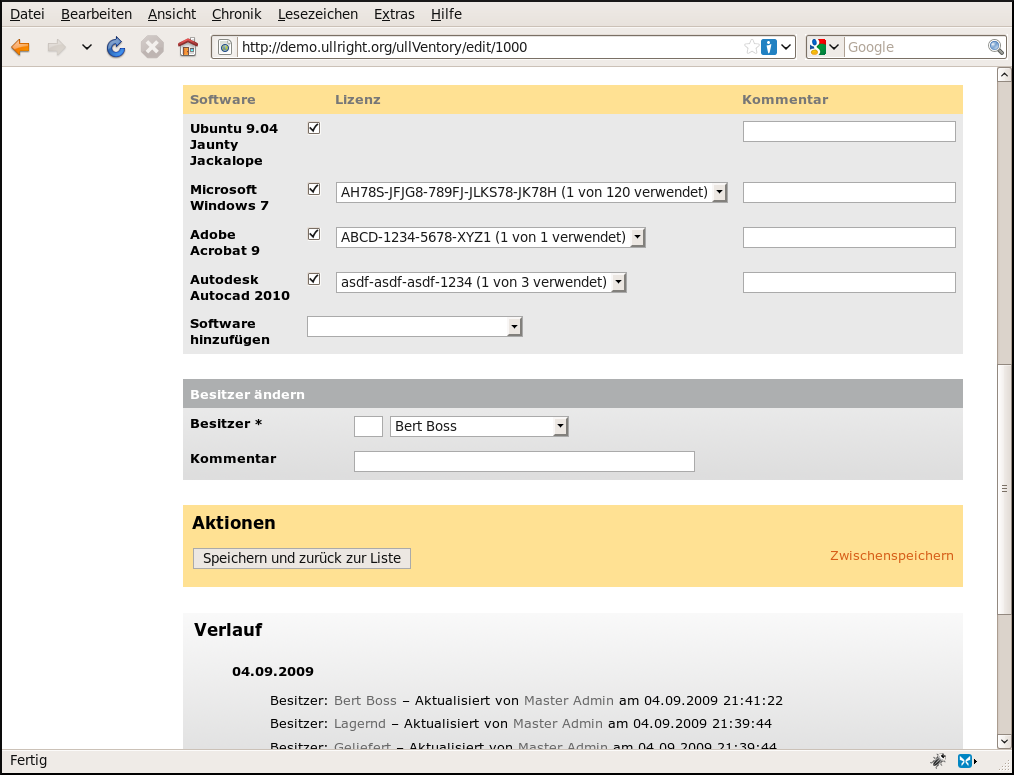Screen dimensions: 1014x775
Task: Click the Reload page icon
Action: click(x=116, y=47)
